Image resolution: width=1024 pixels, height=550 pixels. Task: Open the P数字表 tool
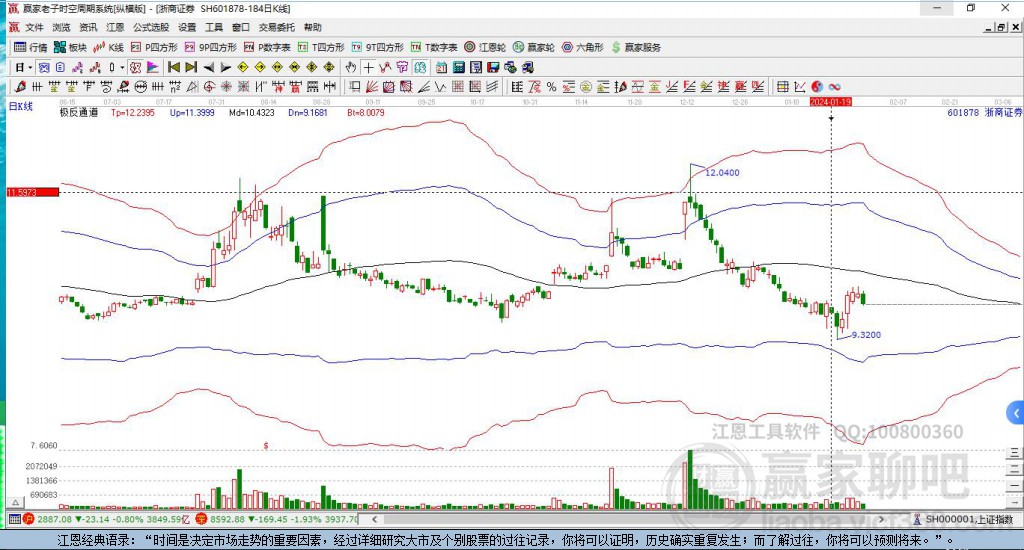267,47
